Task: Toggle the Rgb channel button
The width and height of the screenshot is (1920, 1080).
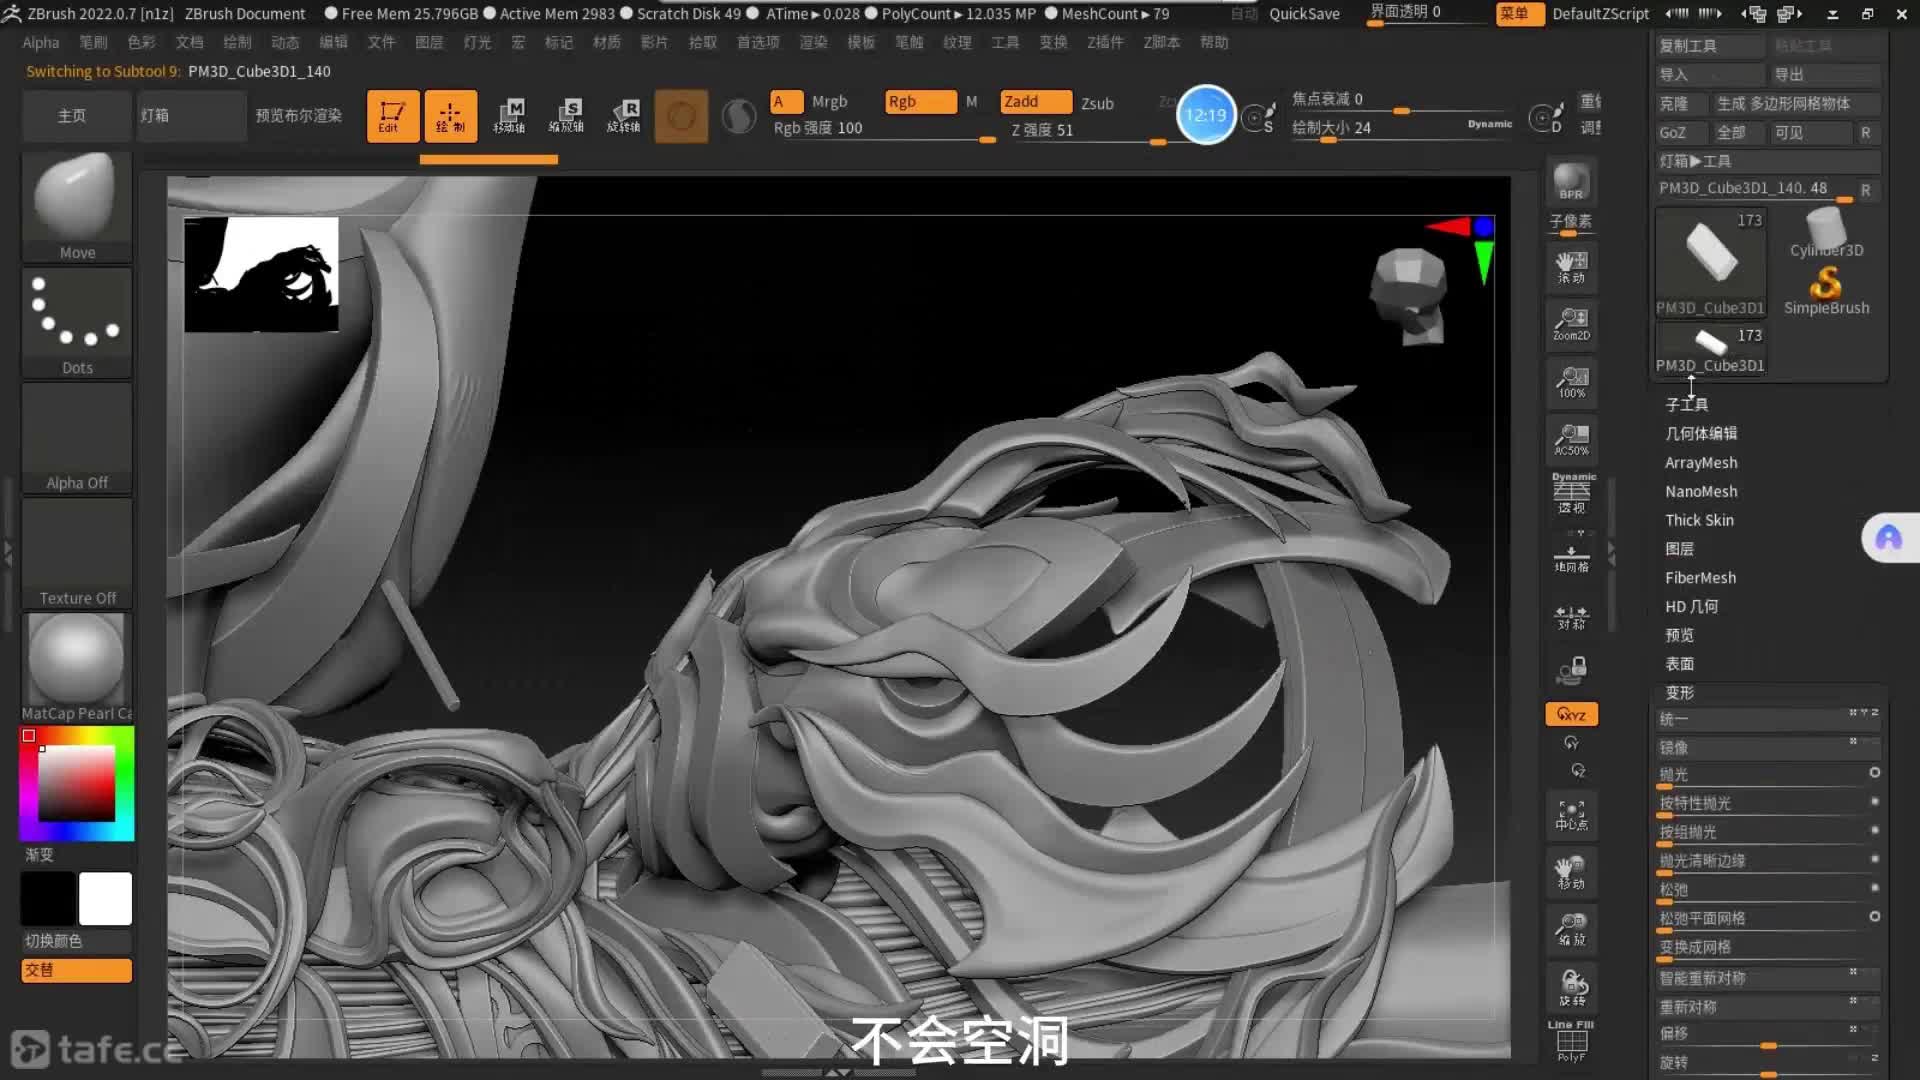Action: pyautogui.click(x=920, y=102)
